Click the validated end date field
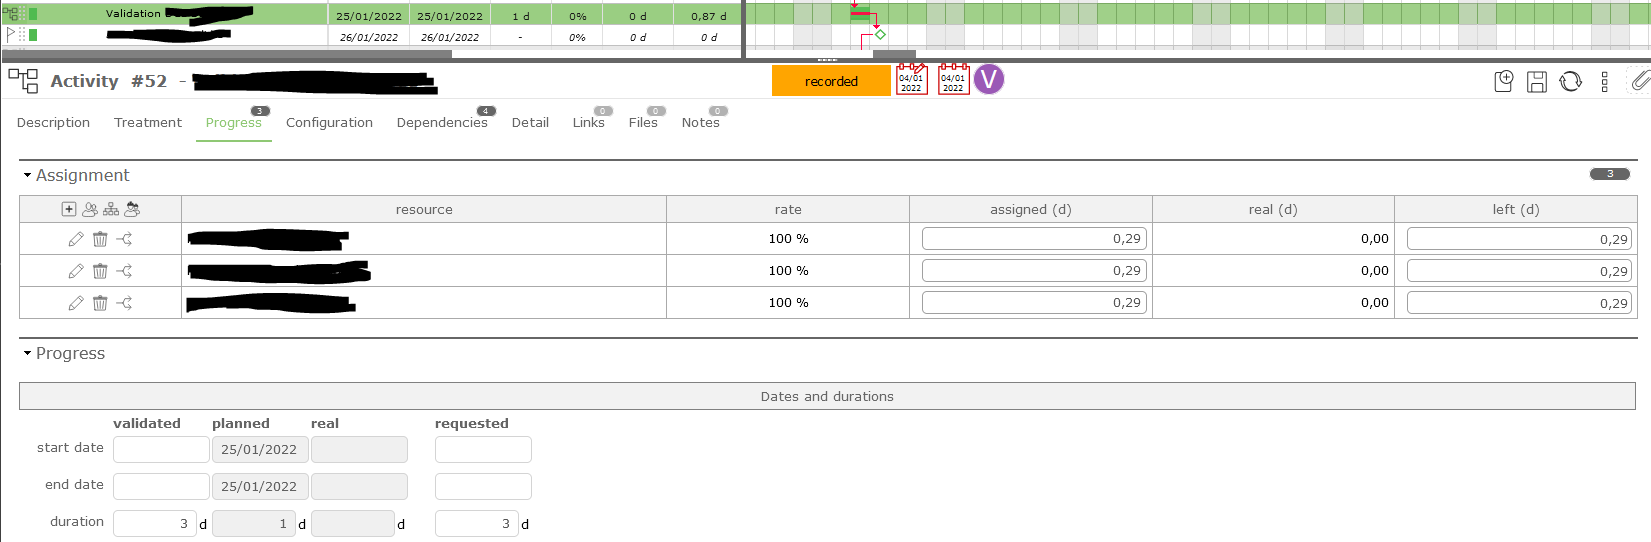This screenshot has height=542, width=1651. [x=161, y=486]
